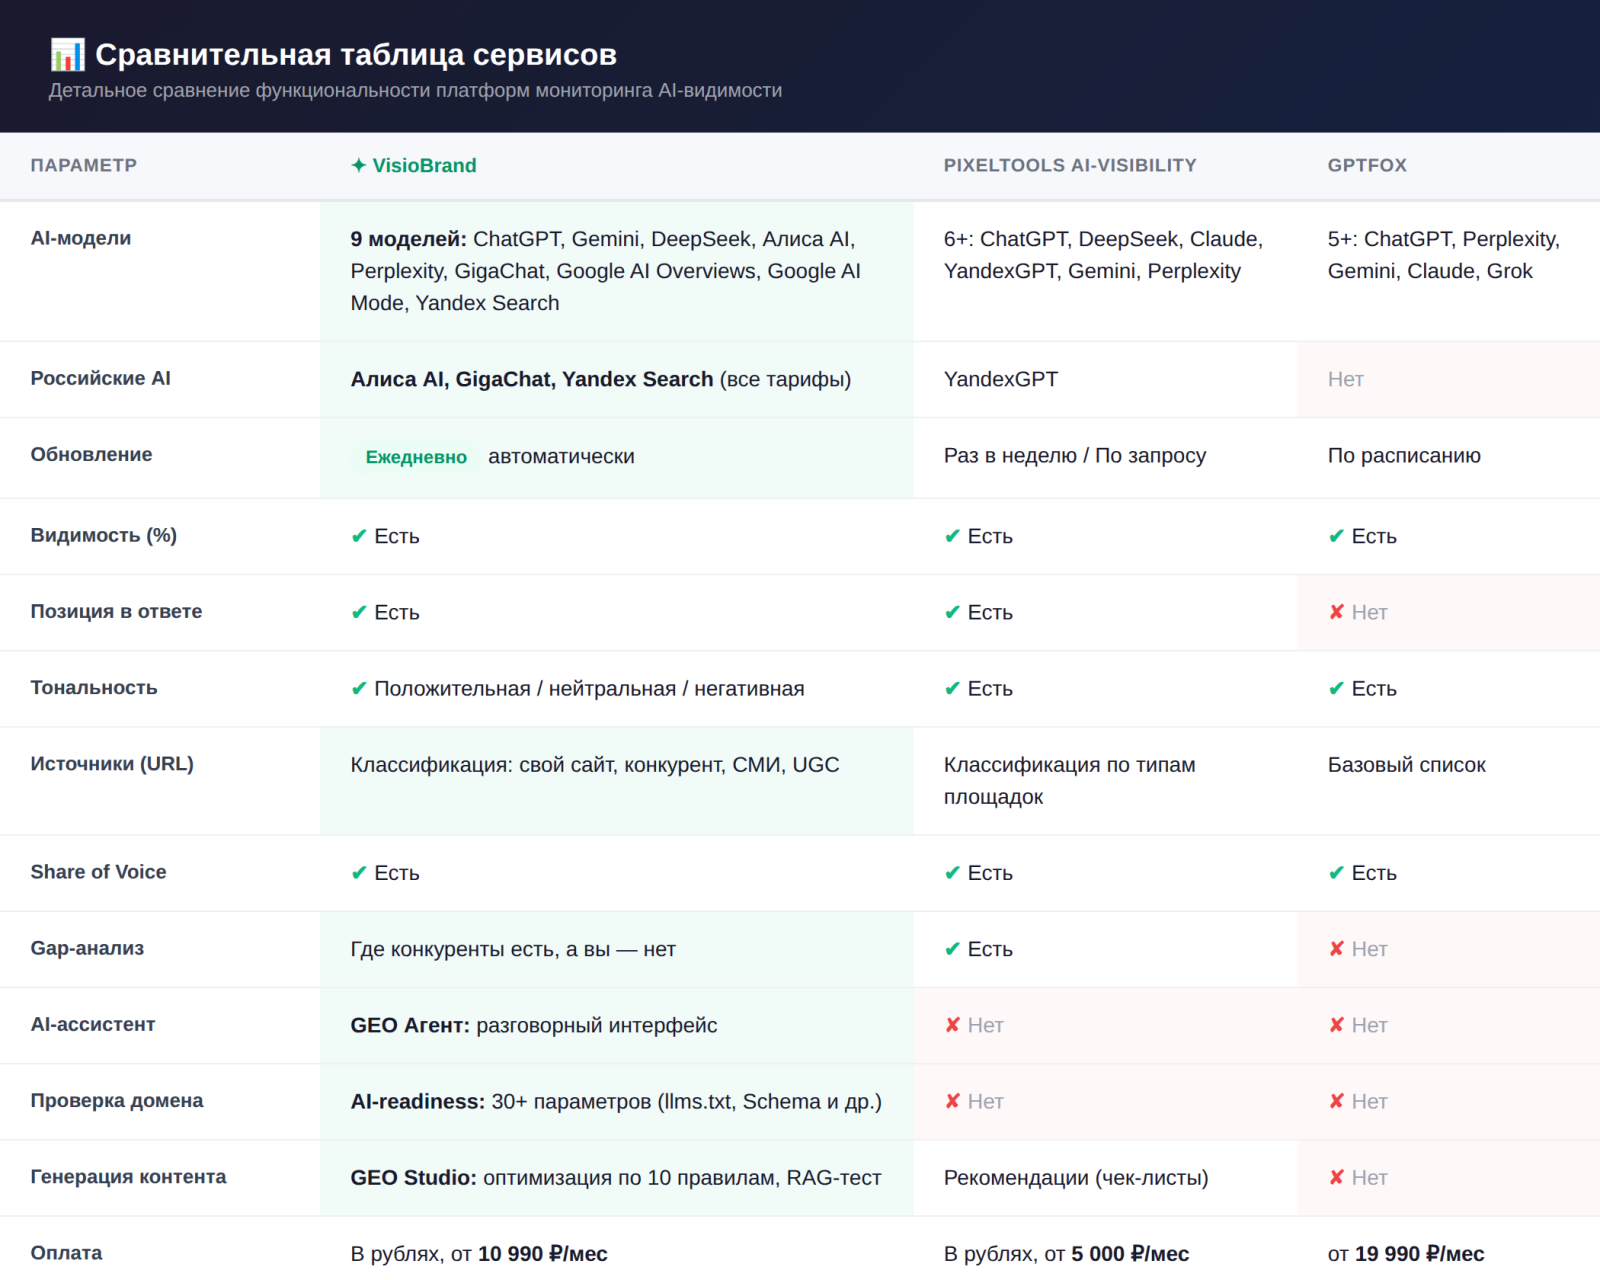This screenshot has height=1280, width=1600.
Task: Click the Gap-анализ row label
Action: tap(87, 948)
